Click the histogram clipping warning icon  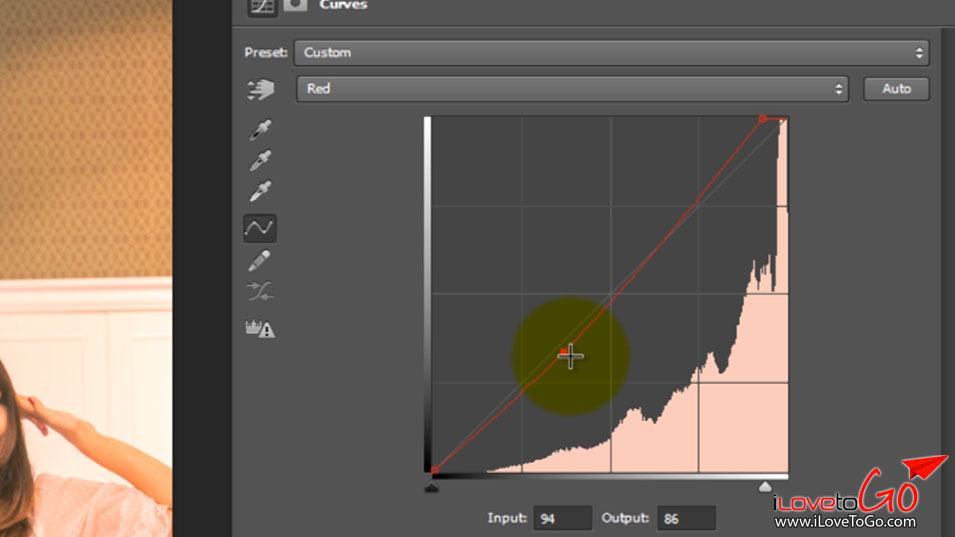pos(260,329)
